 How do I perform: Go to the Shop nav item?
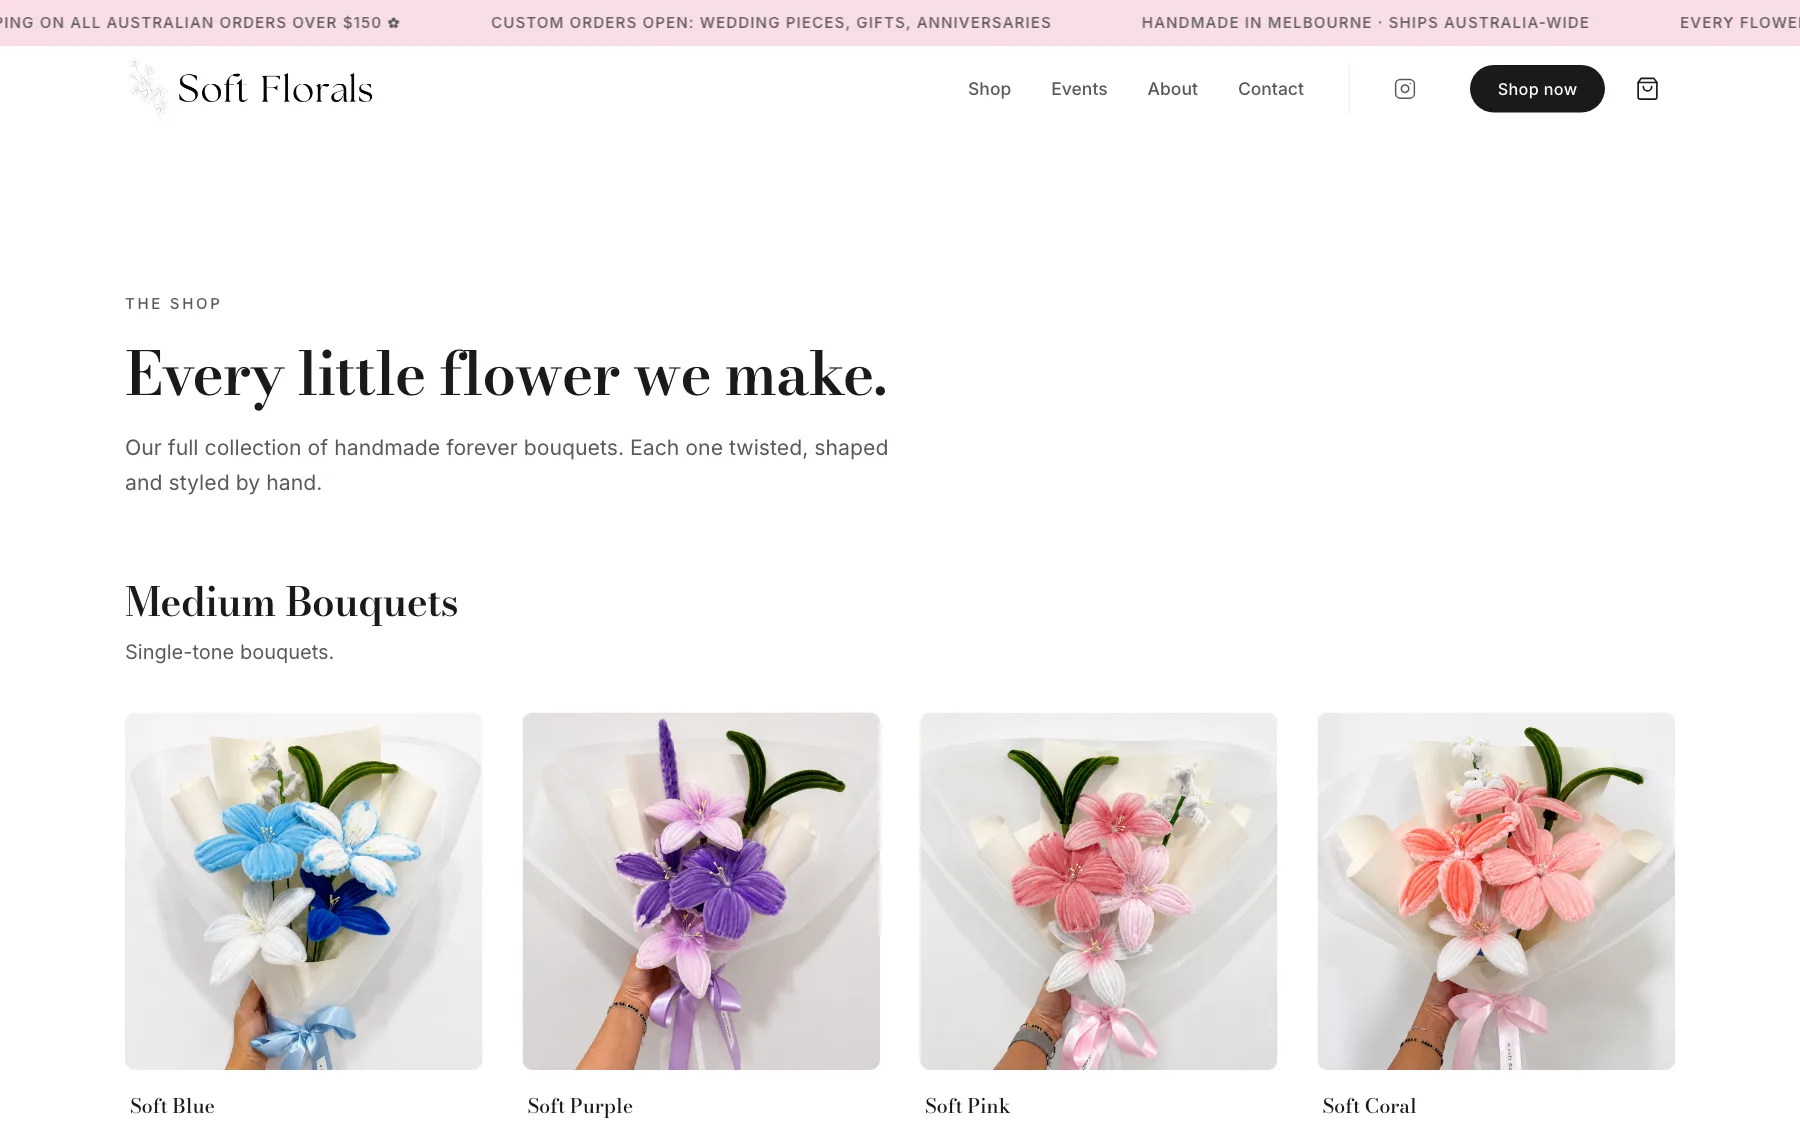click(989, 89)
